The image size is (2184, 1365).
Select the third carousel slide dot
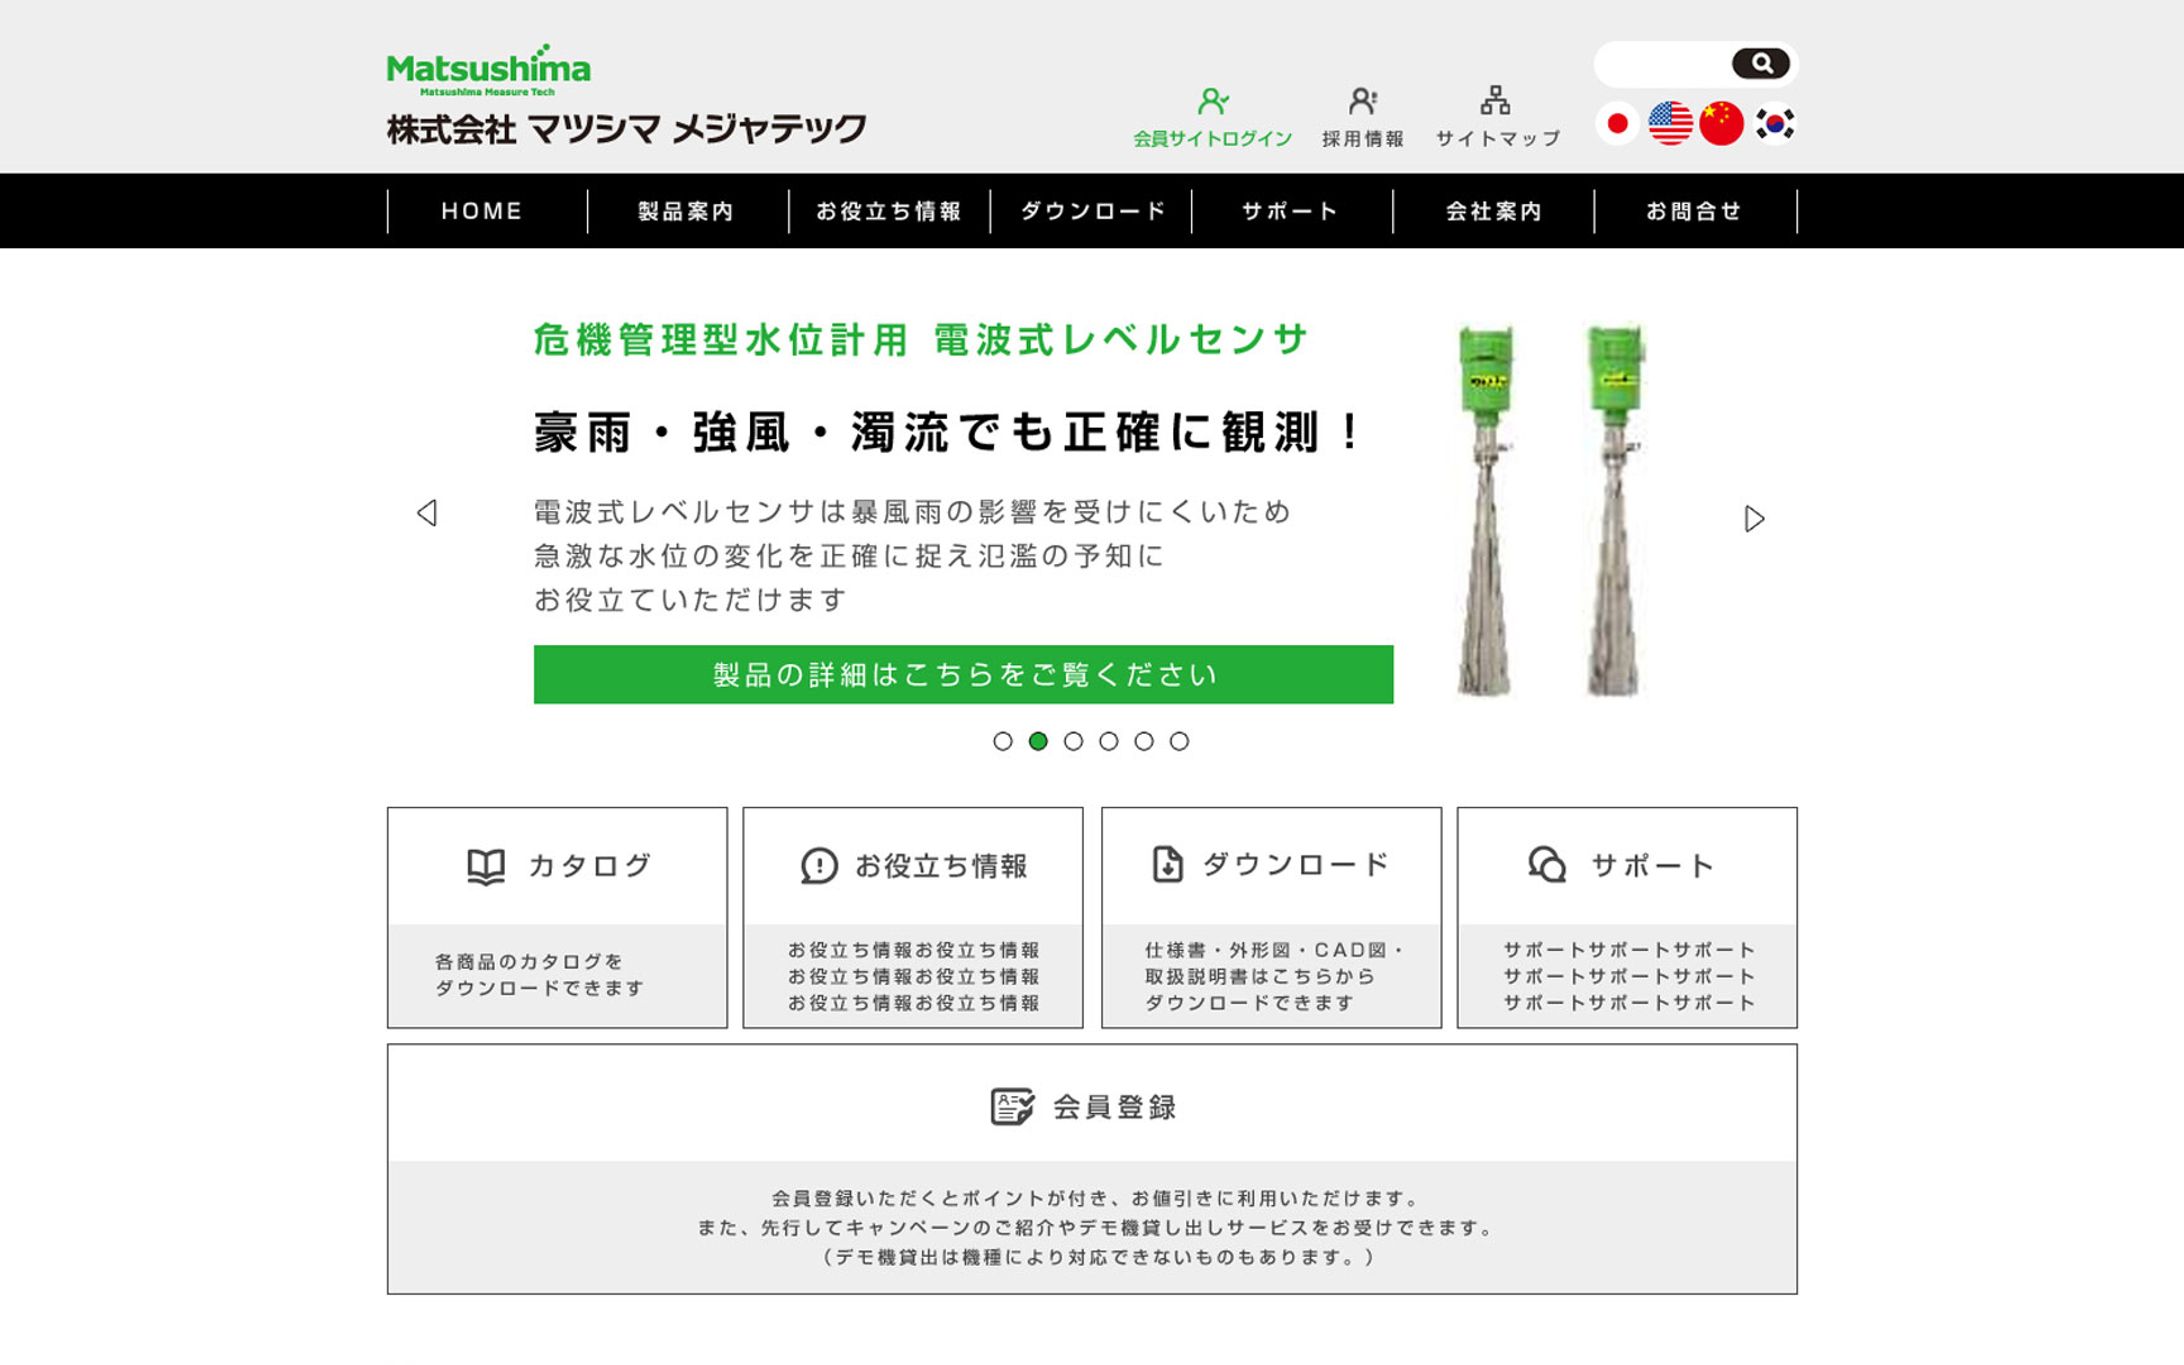pyautogui.click(x=1073, y=741)
